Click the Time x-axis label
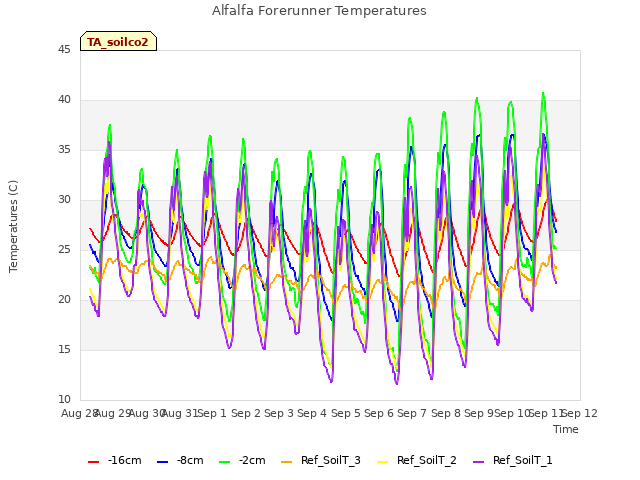 566,429
